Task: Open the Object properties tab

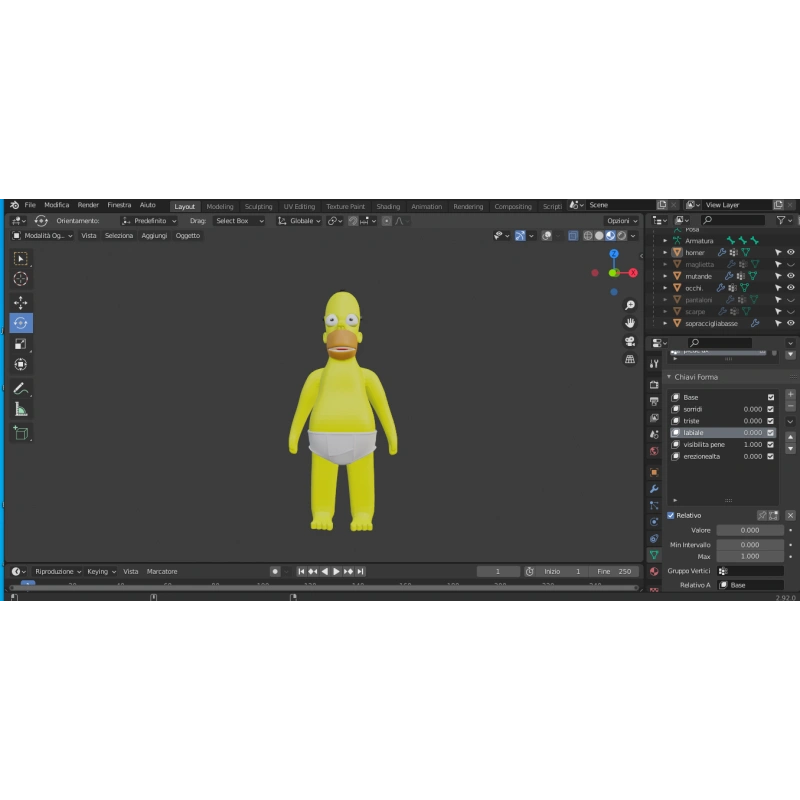Action: [x=654, y=472]
